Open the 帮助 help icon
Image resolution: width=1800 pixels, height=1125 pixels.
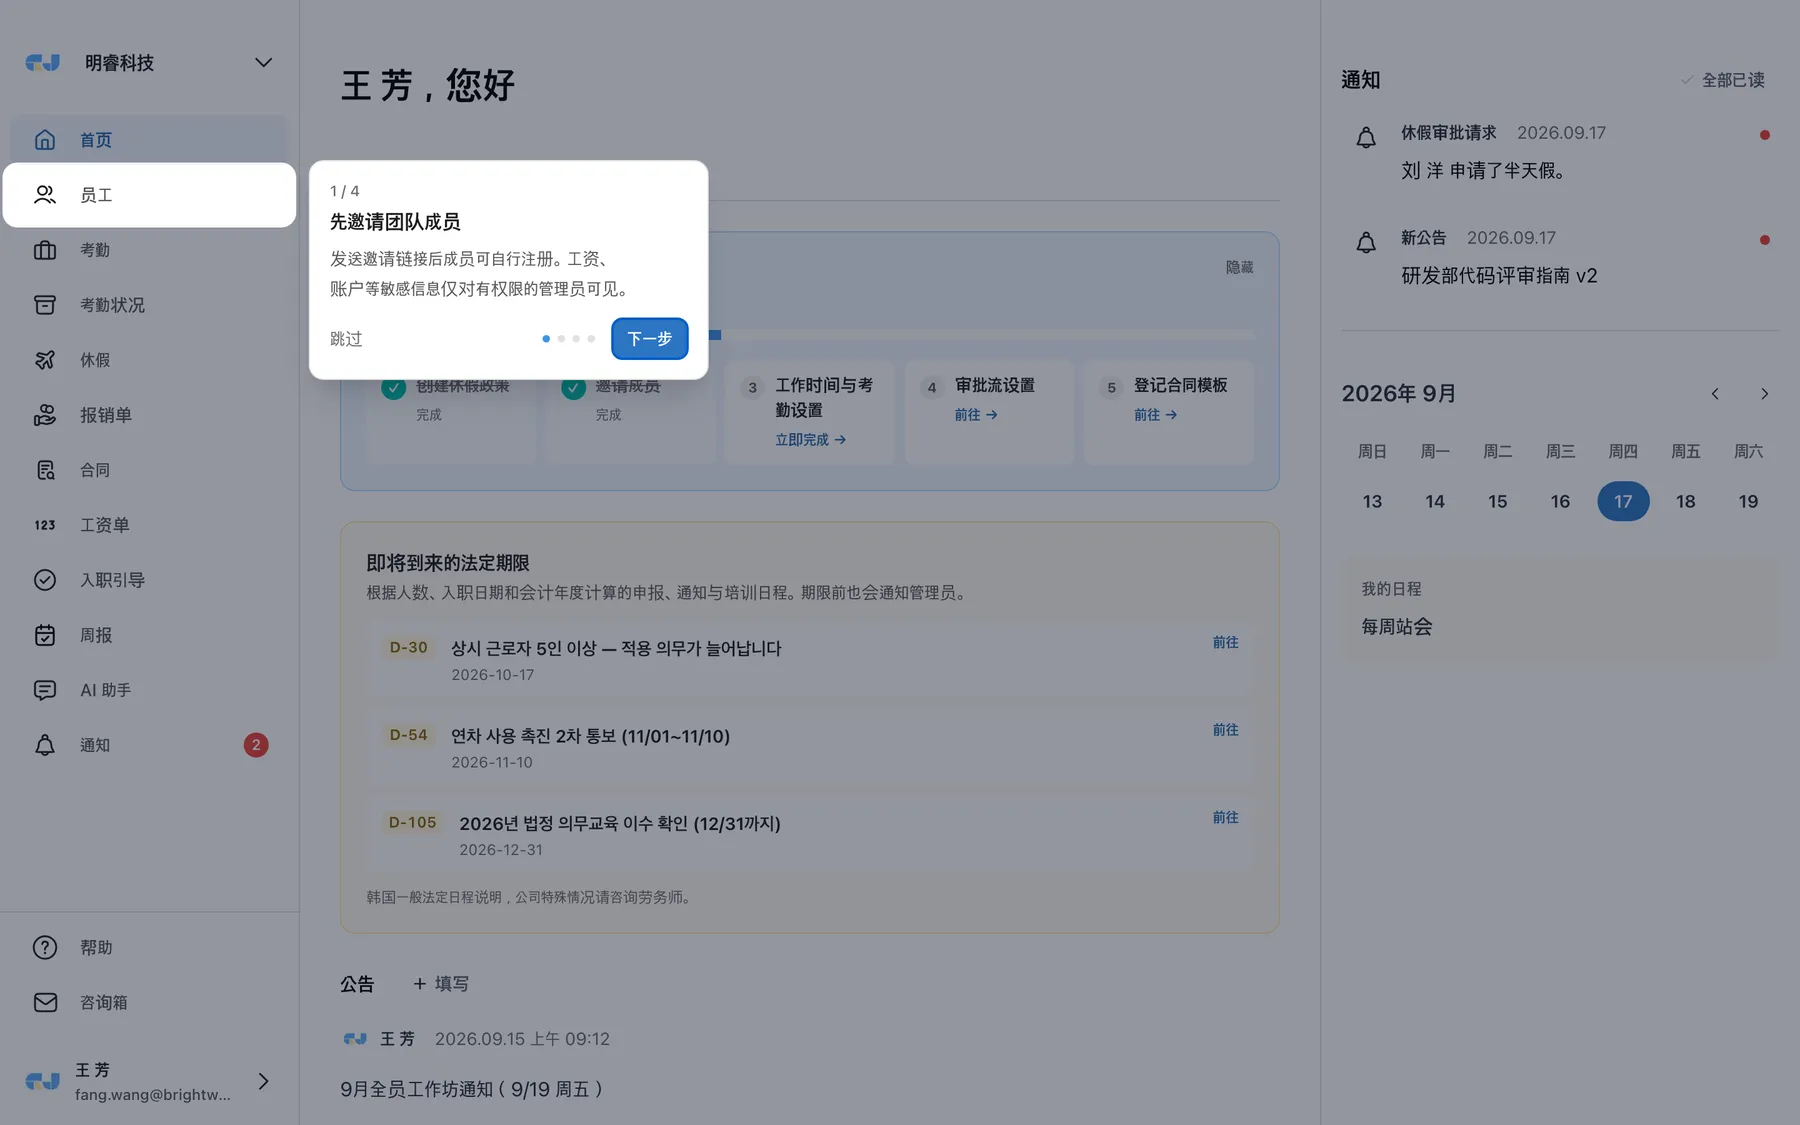(45, 947)
